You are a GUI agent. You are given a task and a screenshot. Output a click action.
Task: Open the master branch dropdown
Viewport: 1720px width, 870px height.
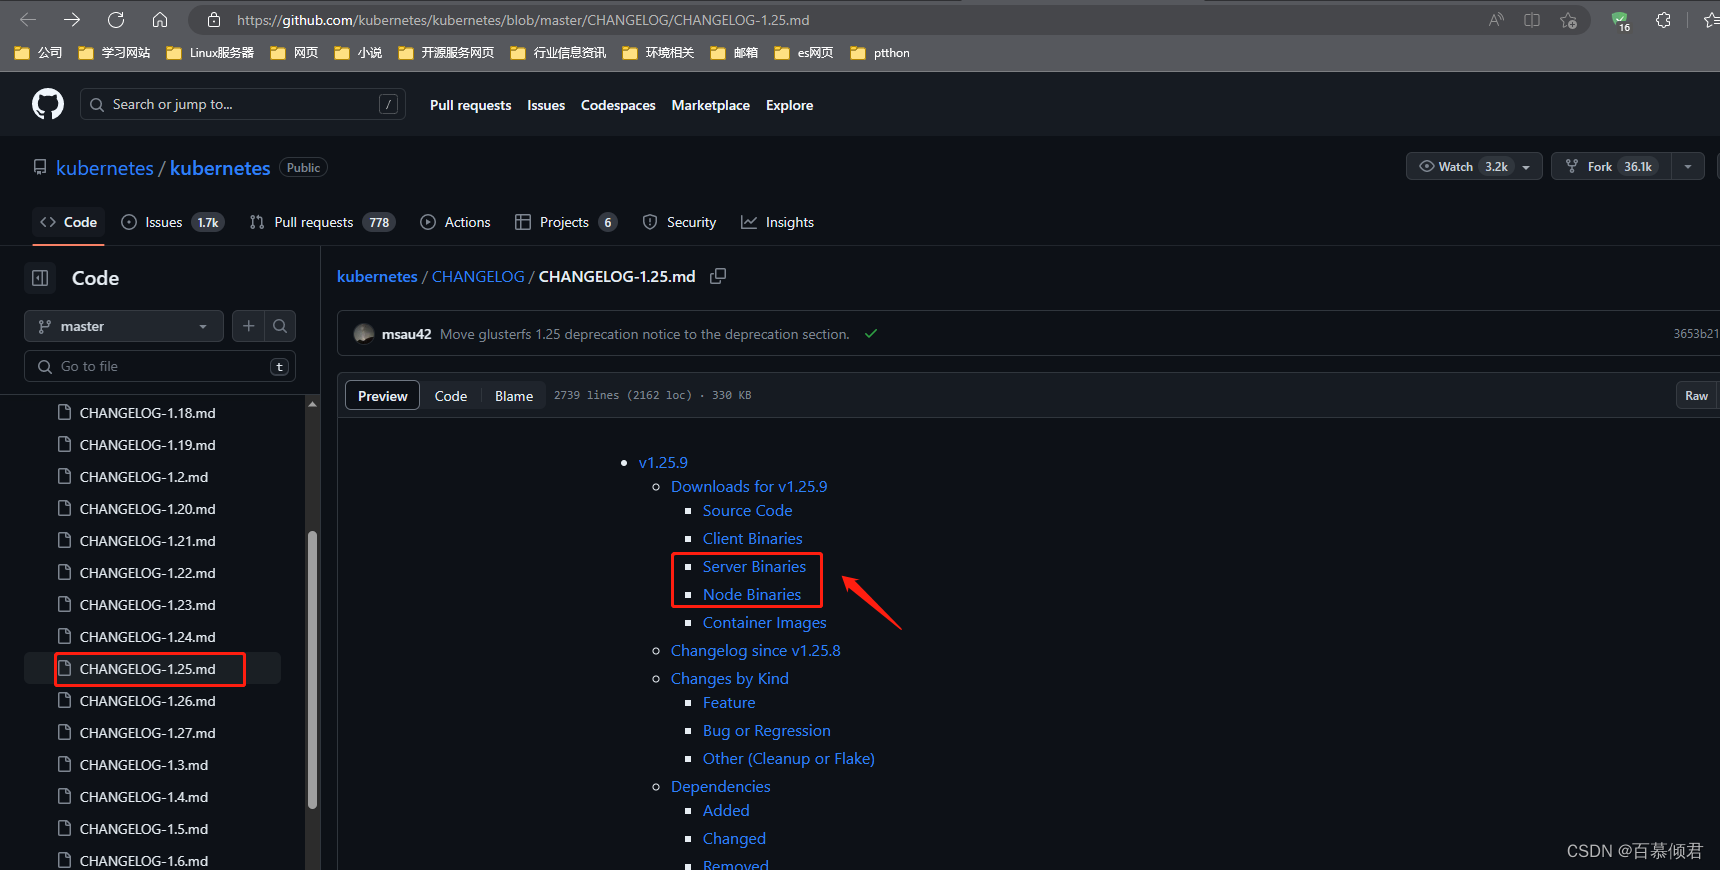[x=124, y=326]
